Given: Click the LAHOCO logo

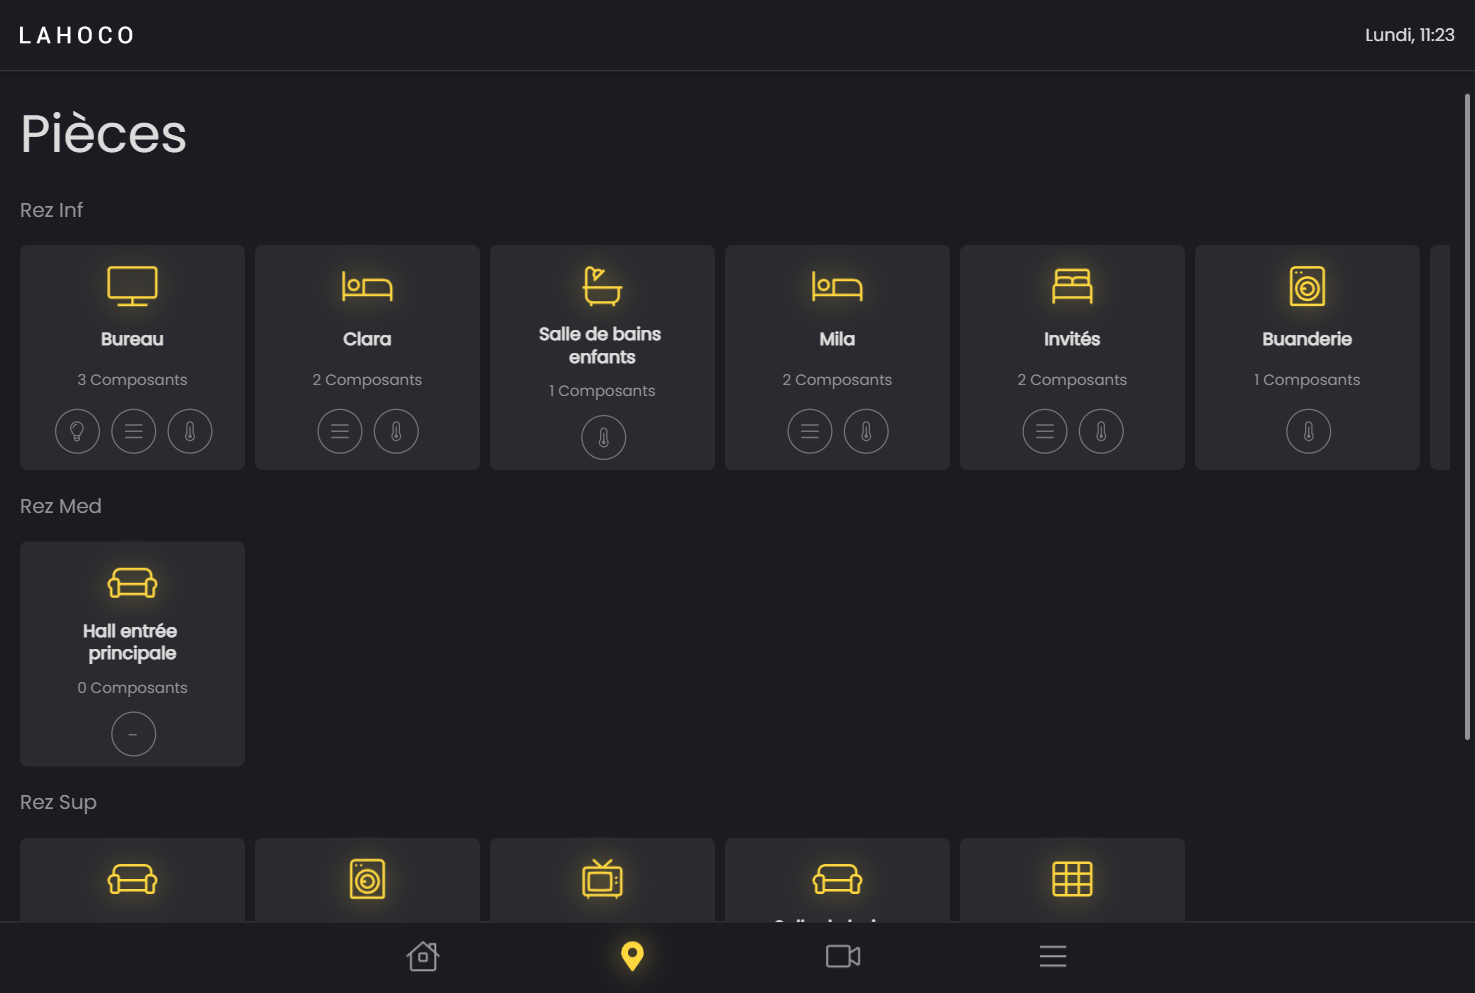Looking at the screenshot, I should (77, 36).
